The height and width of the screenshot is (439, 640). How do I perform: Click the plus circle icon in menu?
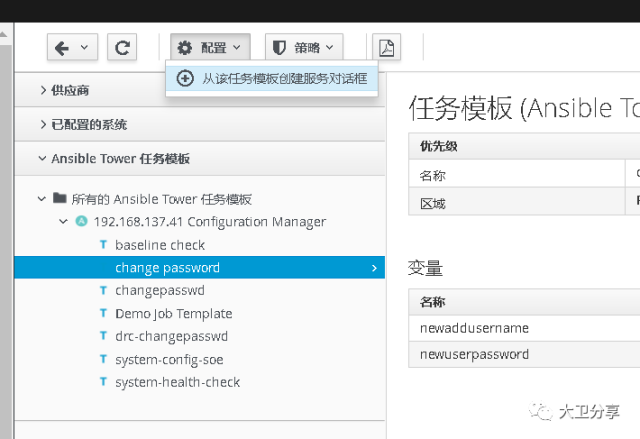pyautogui.click(x=185, y=78)
